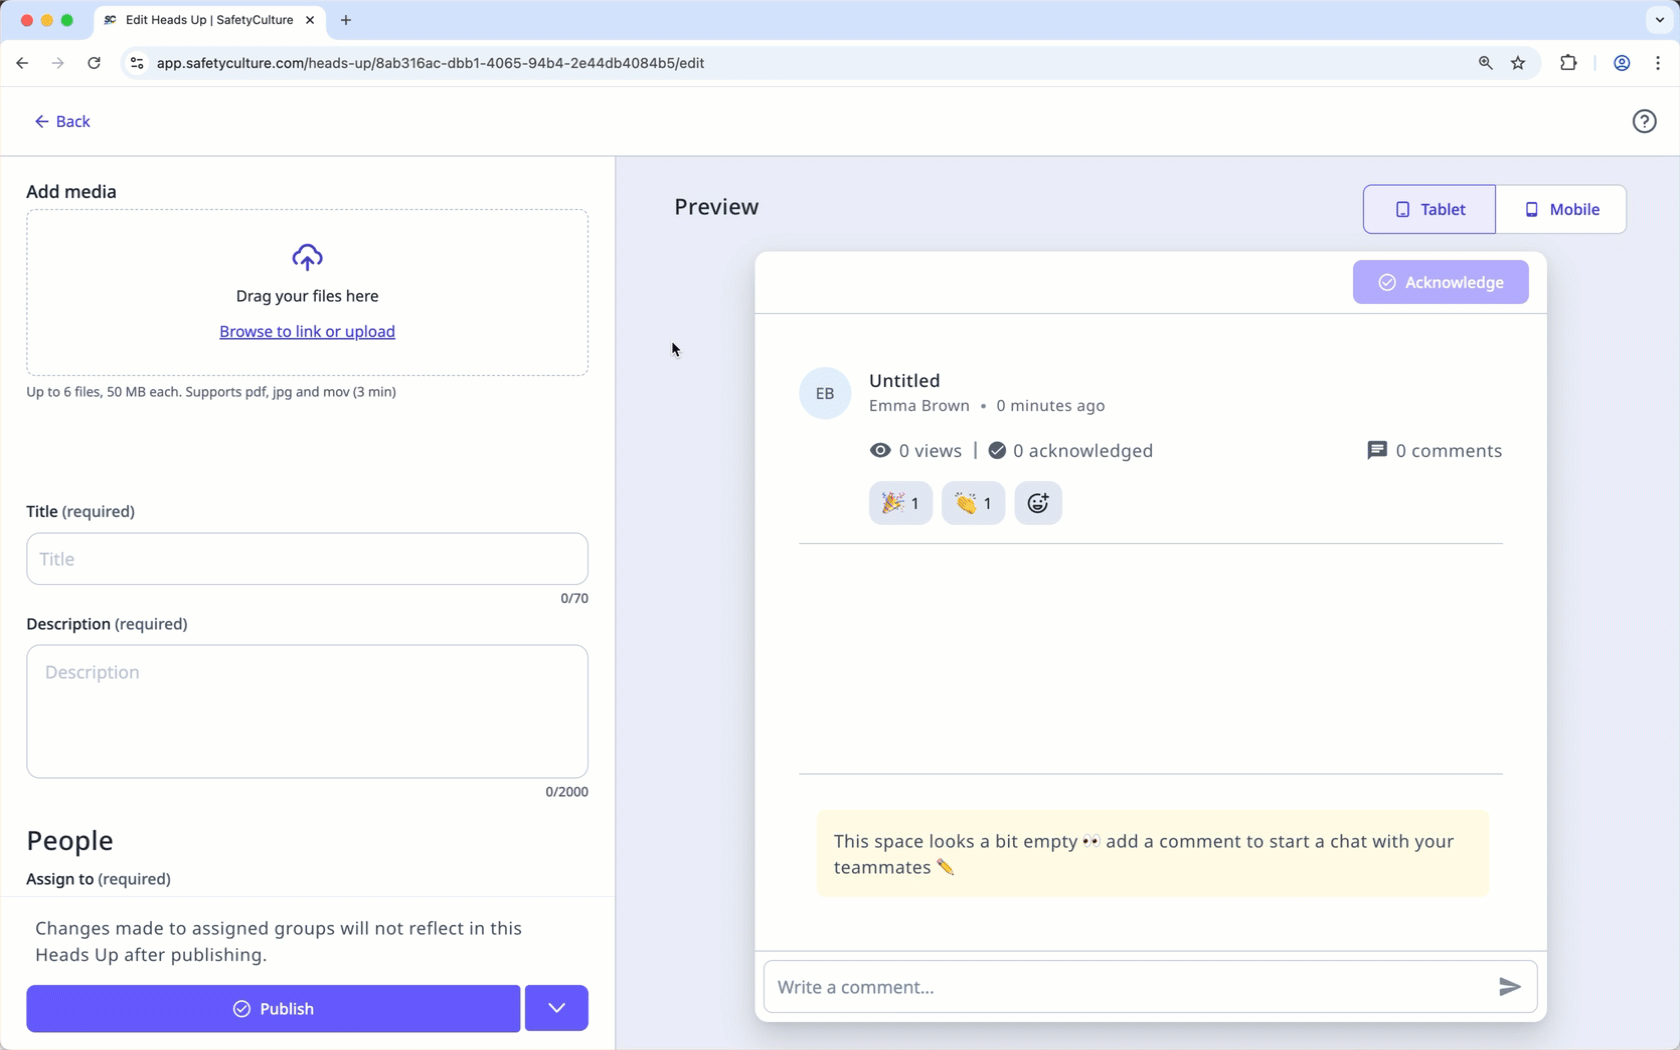Expand the tab search dropdown
Image resolution: width=1680 pixels, height=1050 pixels.
pos(1659,20)
